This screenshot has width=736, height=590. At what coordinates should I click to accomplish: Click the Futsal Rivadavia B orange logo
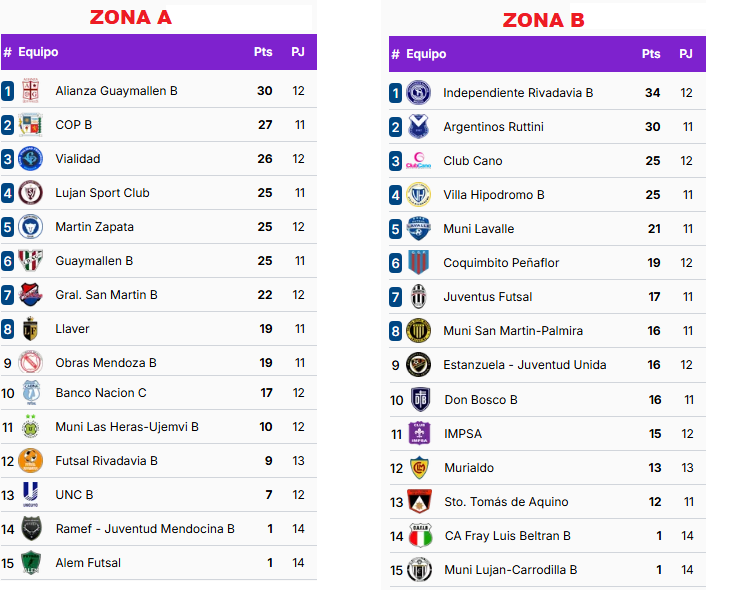click(x=31, y=461)
